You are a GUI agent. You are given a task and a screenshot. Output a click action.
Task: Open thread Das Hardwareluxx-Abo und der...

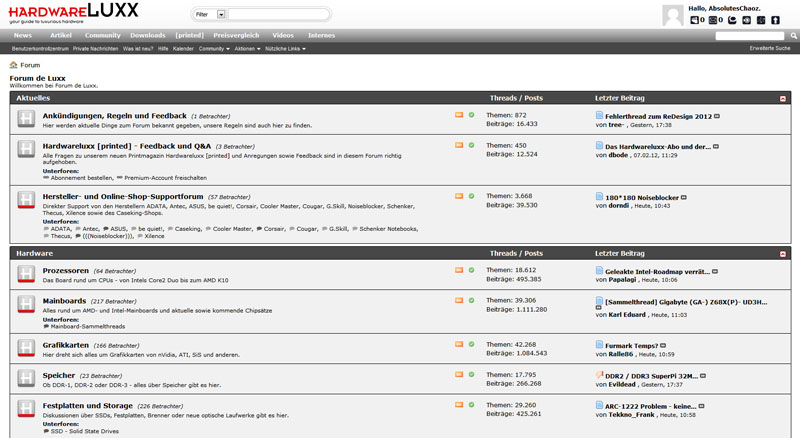click(x=658, y=147)
